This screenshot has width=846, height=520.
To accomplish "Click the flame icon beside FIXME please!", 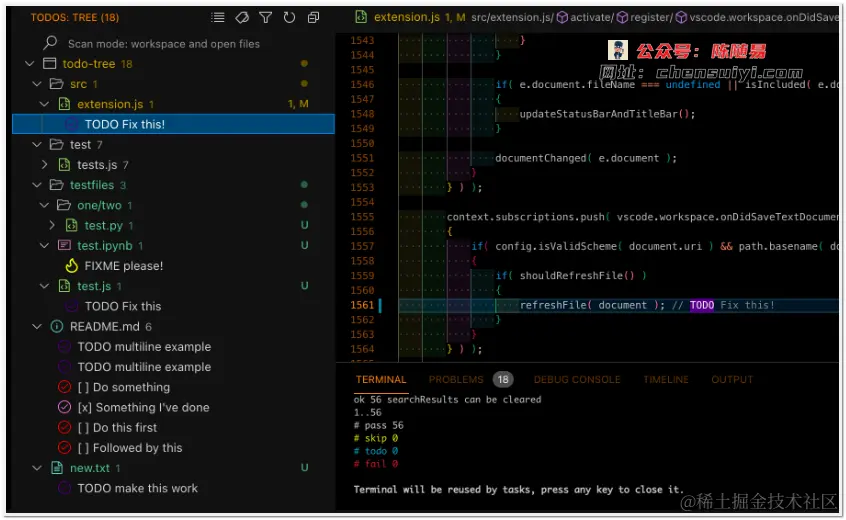I will coord(71,265).
